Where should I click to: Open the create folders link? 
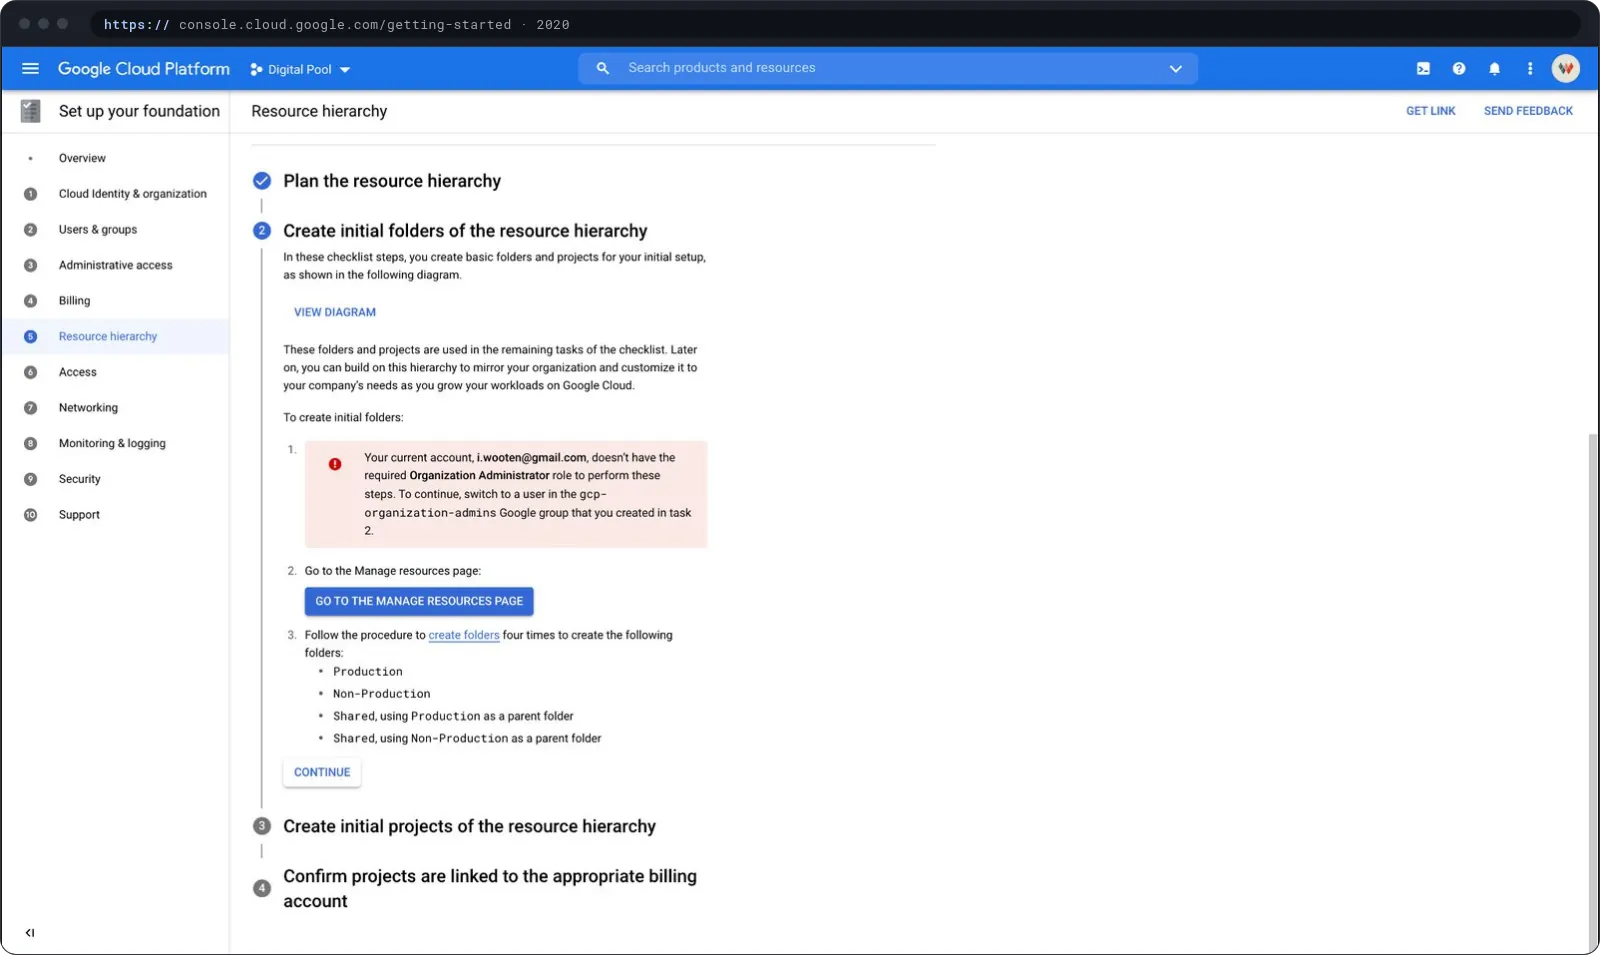point(464,635)
